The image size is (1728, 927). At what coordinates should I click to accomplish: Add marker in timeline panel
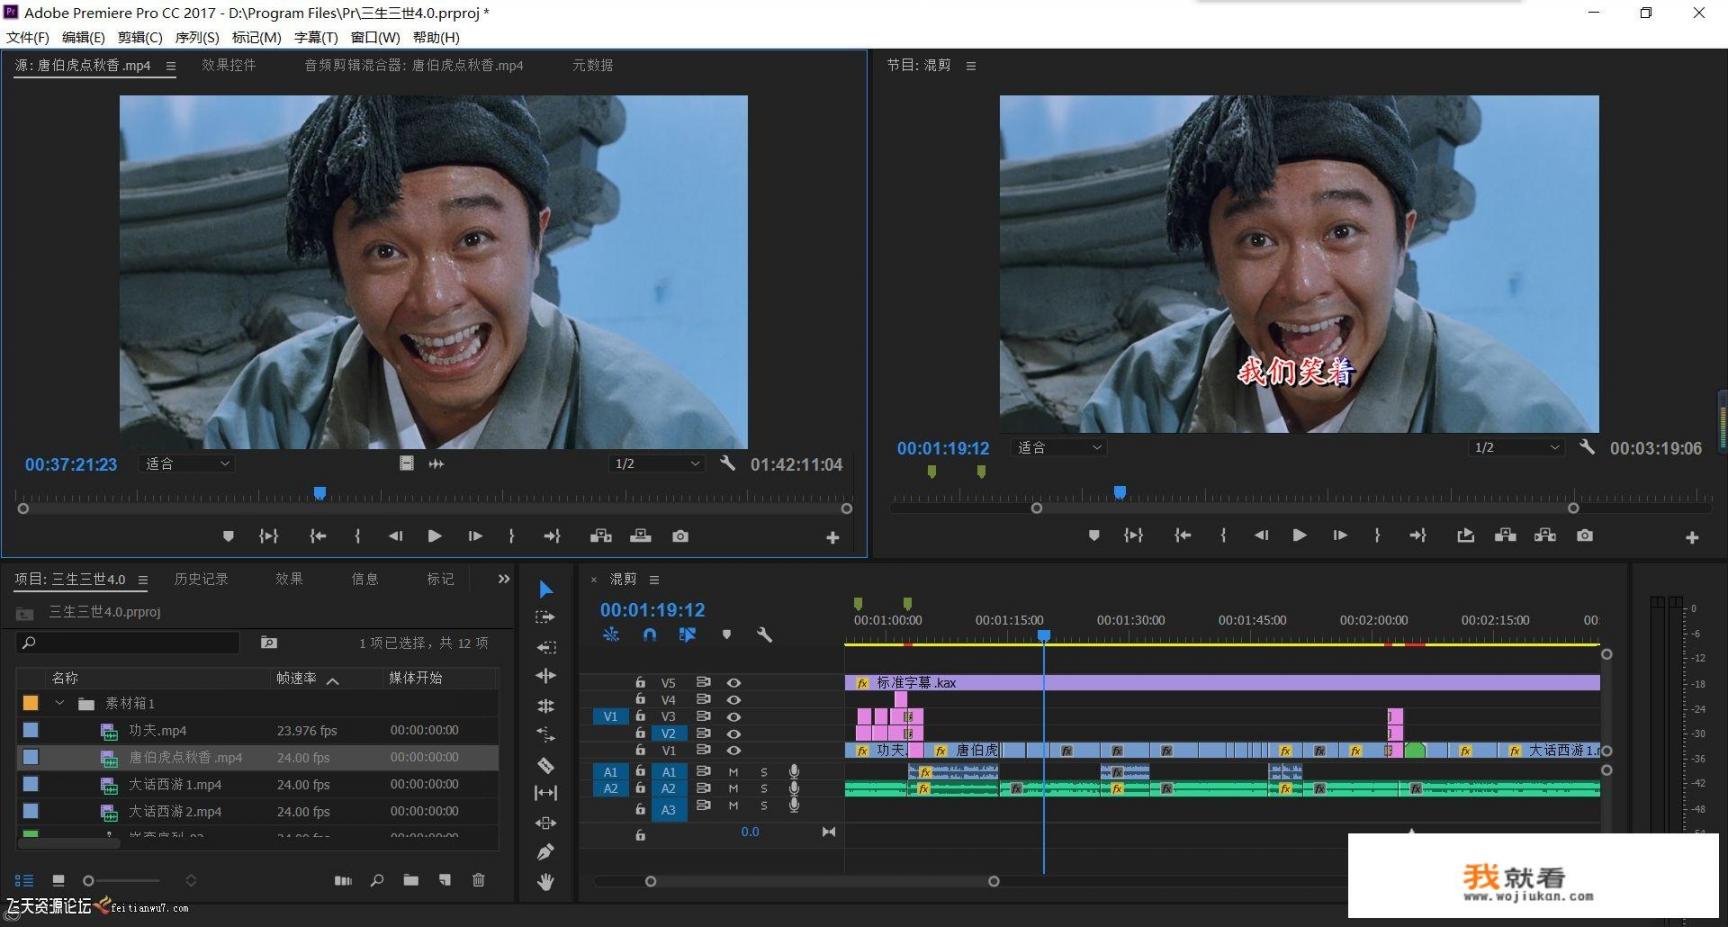[x=727, y=635]
